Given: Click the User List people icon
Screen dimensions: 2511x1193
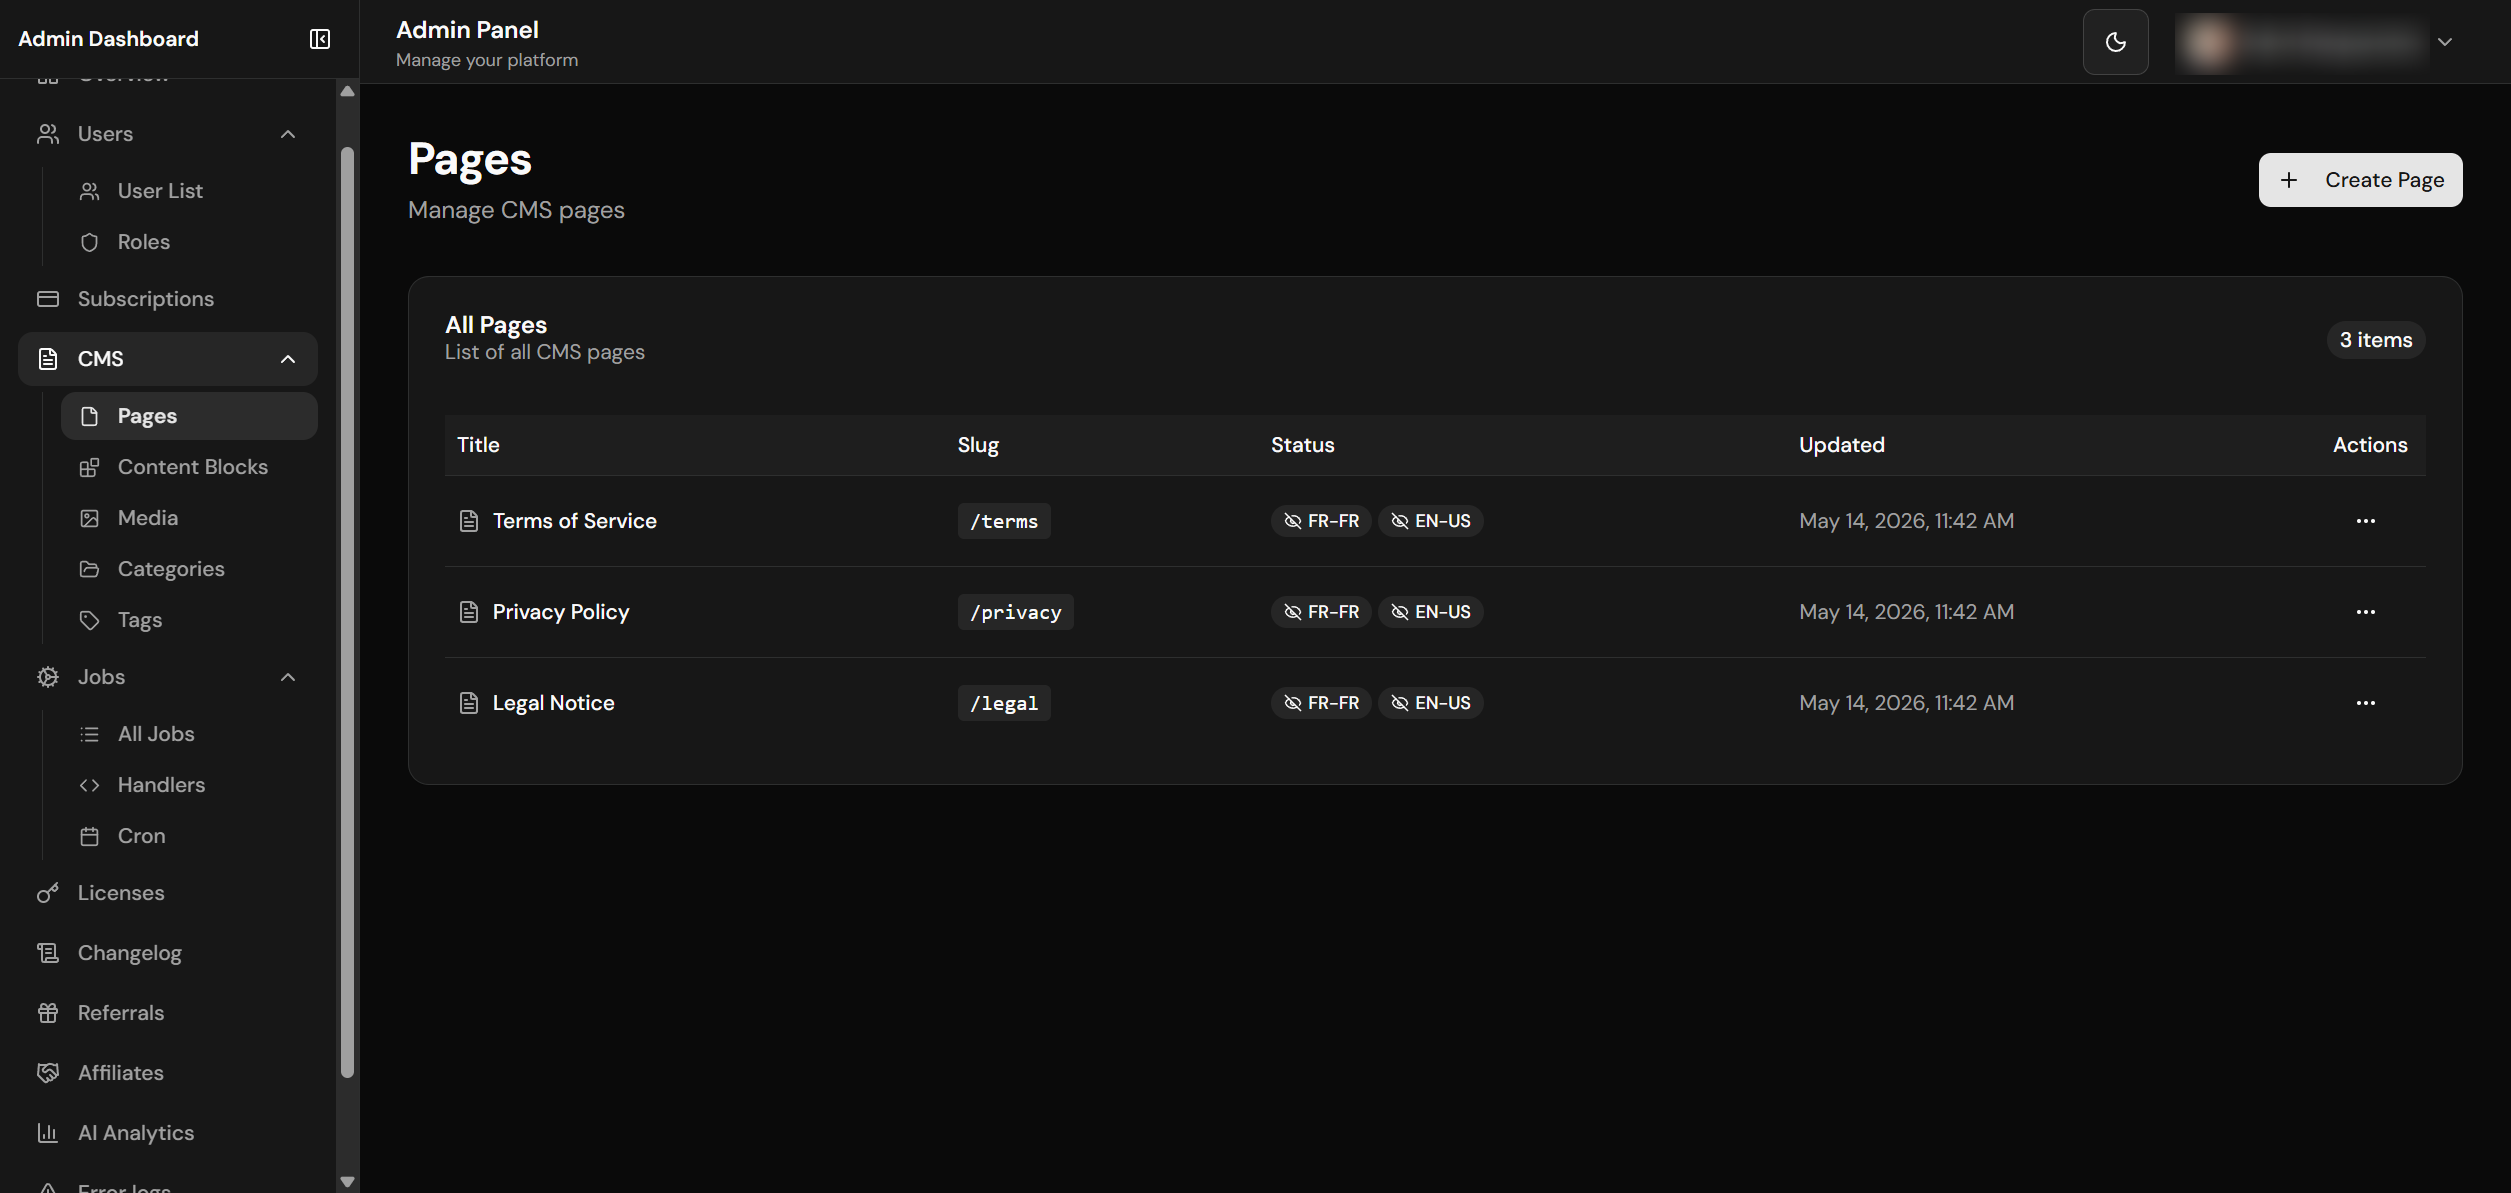Looking at the screenshot, I should (x=90, y=191).
